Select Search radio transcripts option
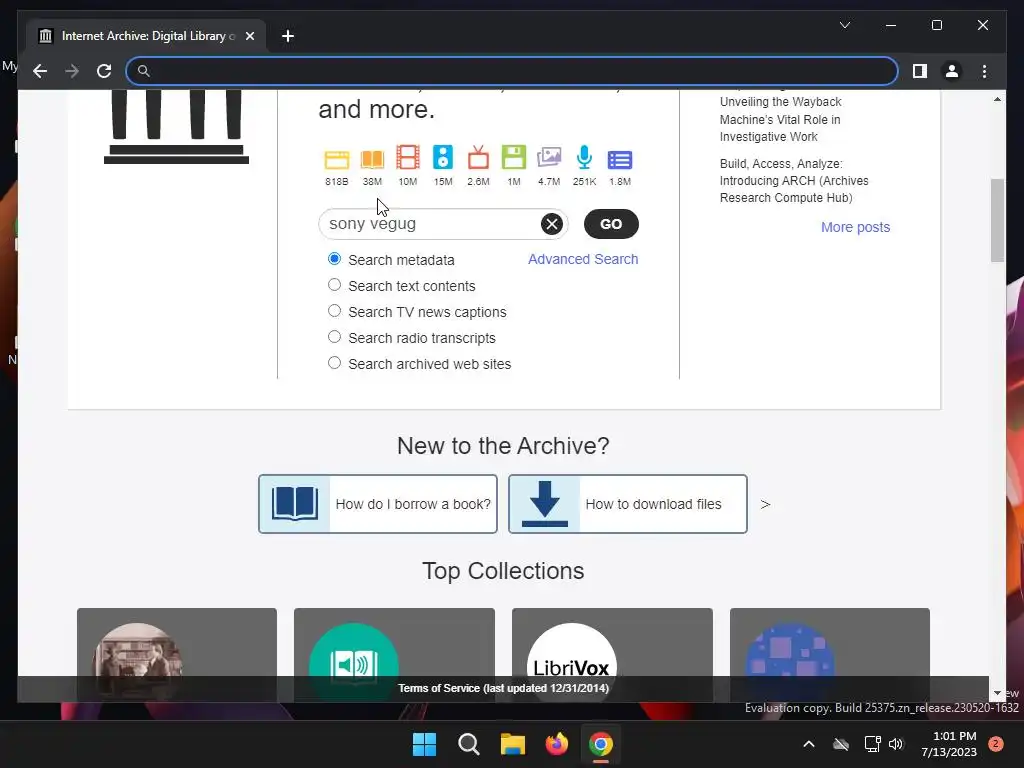 334,337
